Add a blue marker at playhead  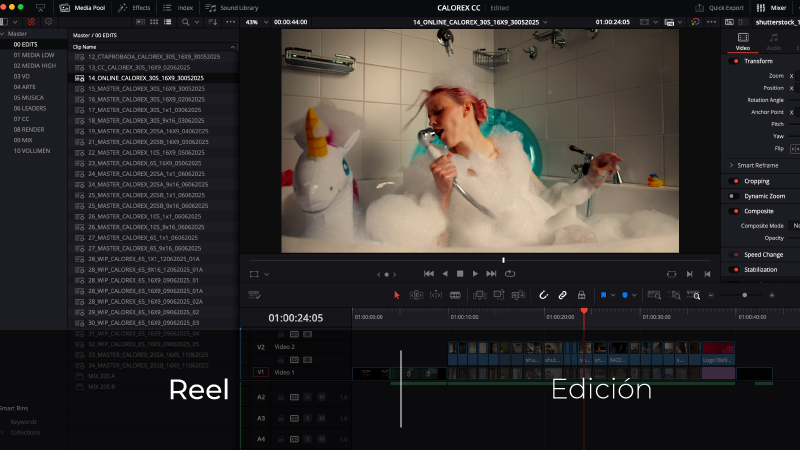point(624,295)
